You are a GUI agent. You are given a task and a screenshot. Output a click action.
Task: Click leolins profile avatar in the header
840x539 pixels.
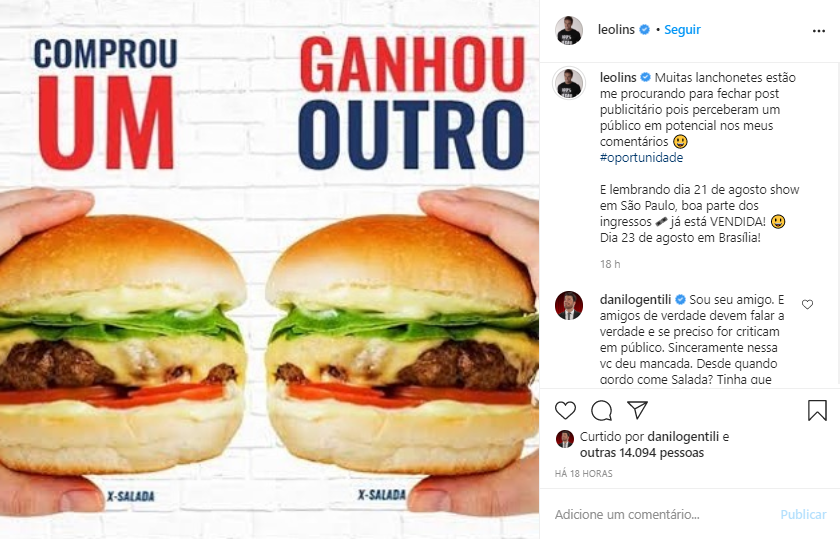[569, 30]
